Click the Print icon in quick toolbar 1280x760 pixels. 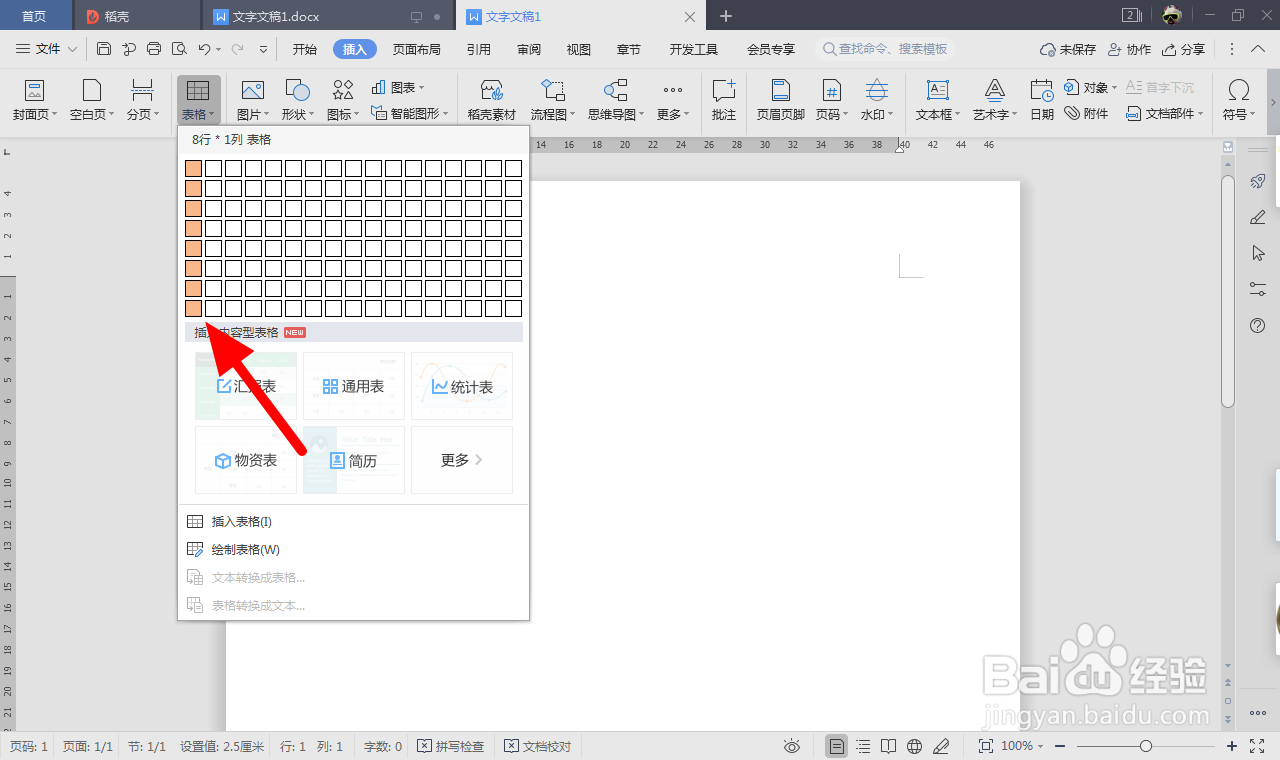(154, 49)
